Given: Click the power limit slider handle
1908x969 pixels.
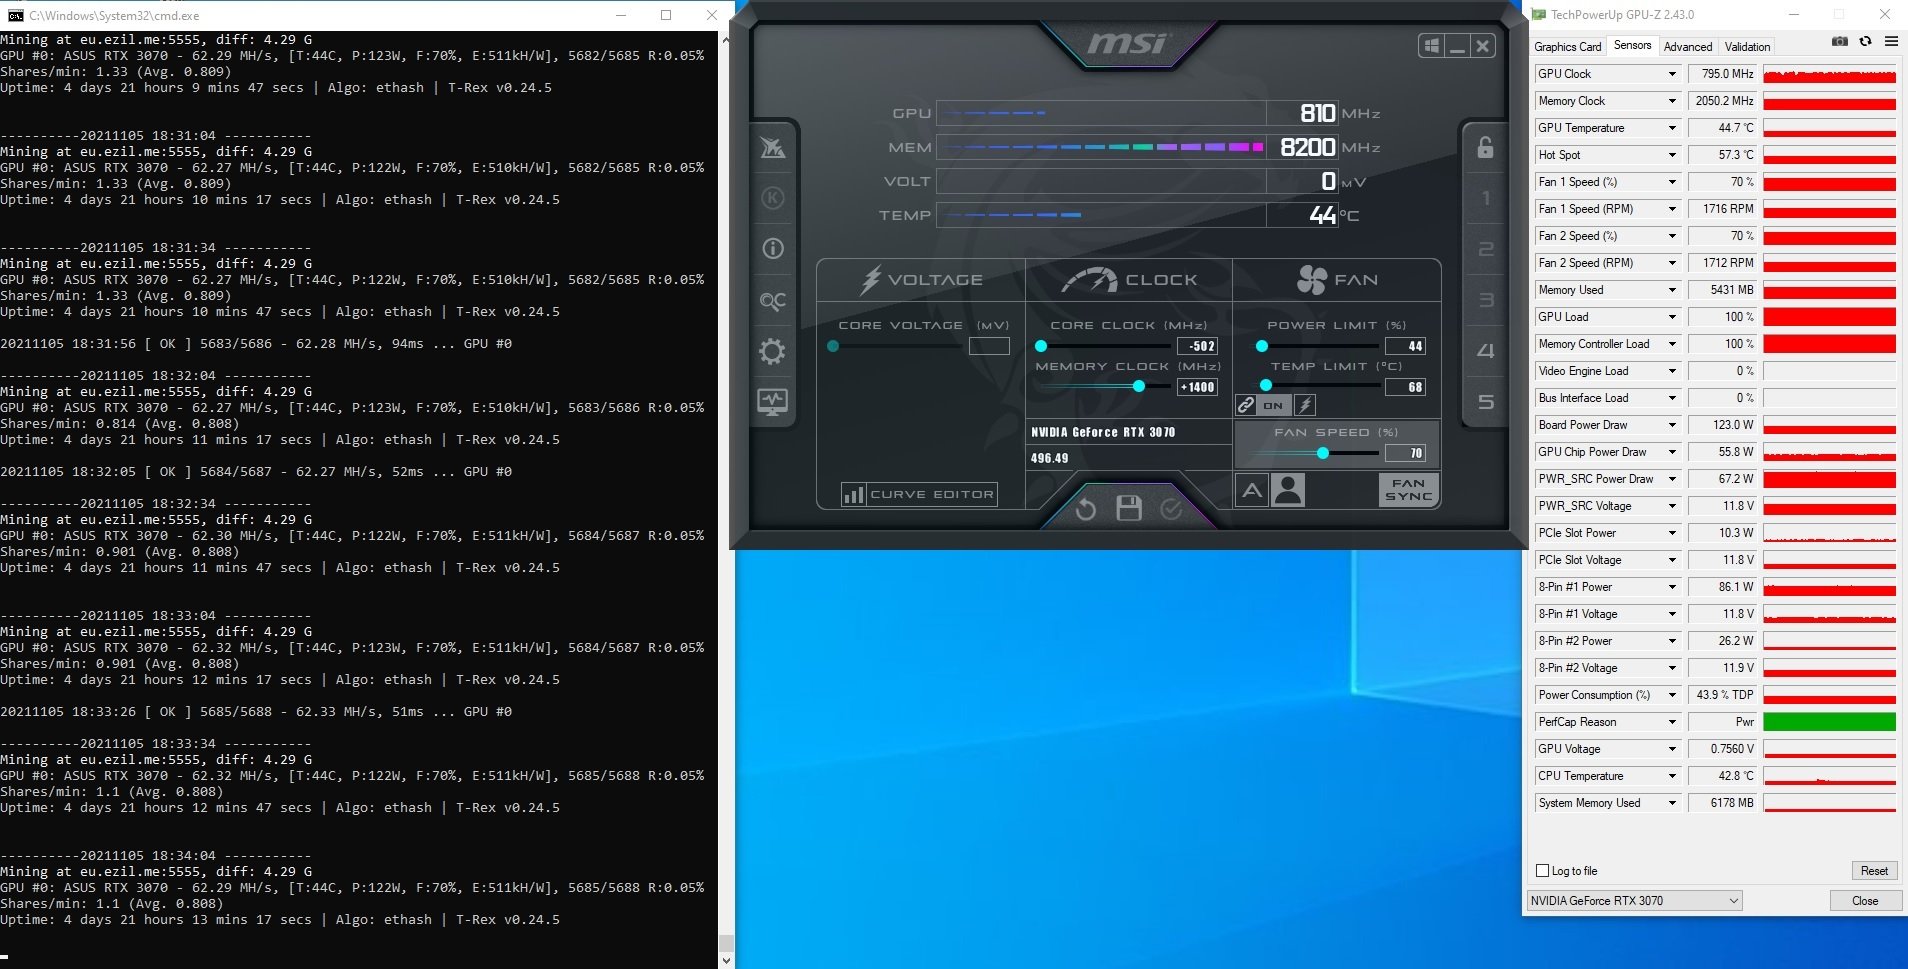Looking at the screenshot, I should (x=1262, y=346).
